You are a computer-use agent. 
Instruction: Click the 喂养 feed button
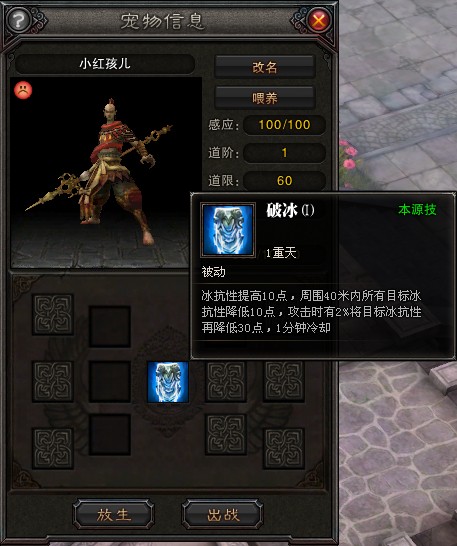[x=265, y=98]
